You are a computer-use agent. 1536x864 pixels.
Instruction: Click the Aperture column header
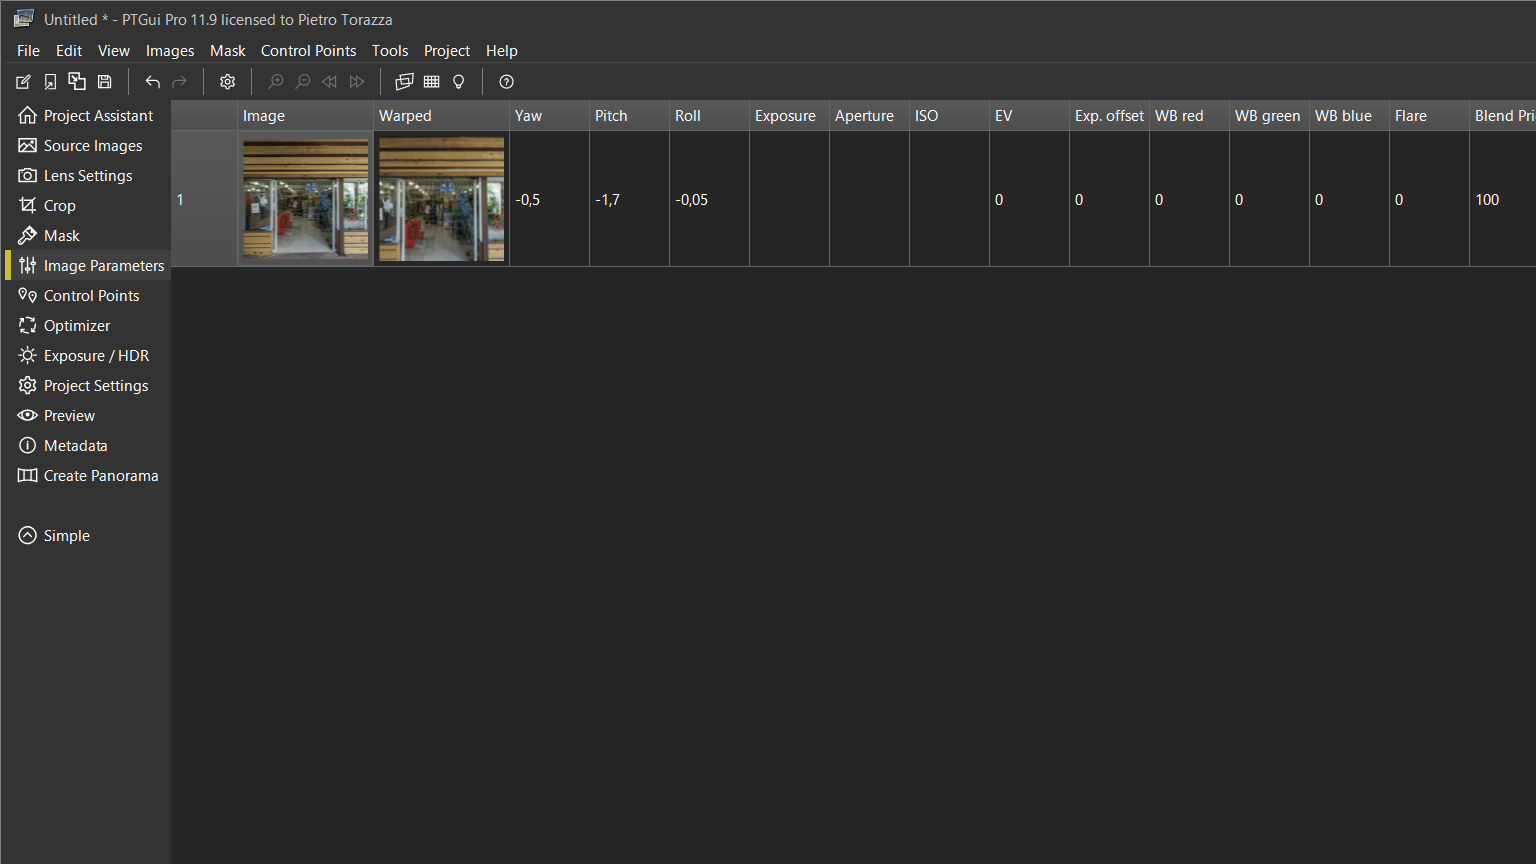pos(869,116)
